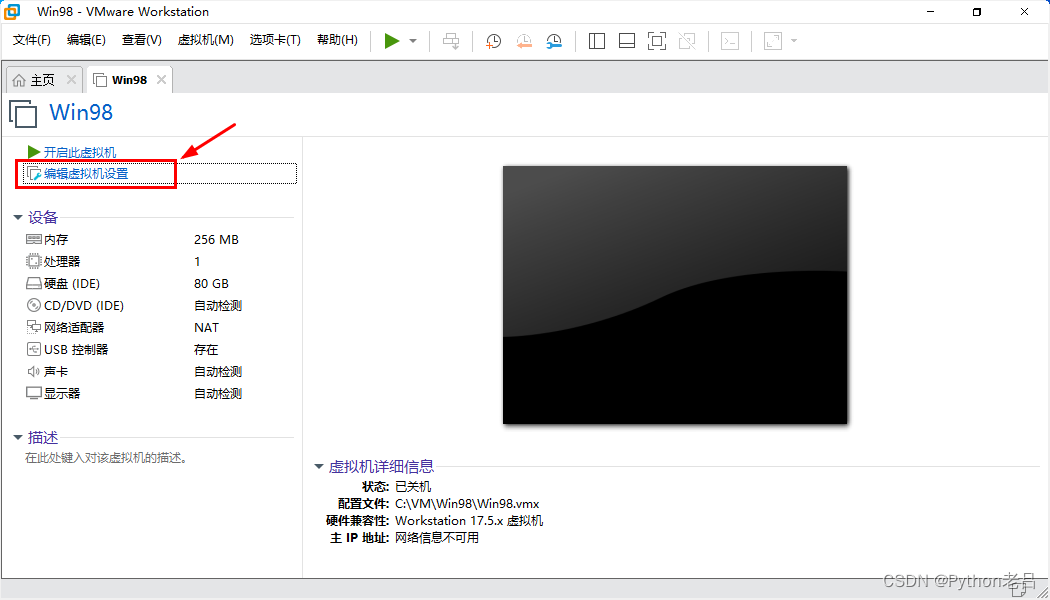Open the 选项卡(T) menu
This screenshot has width=1050, height=600.
pos(275,40)
